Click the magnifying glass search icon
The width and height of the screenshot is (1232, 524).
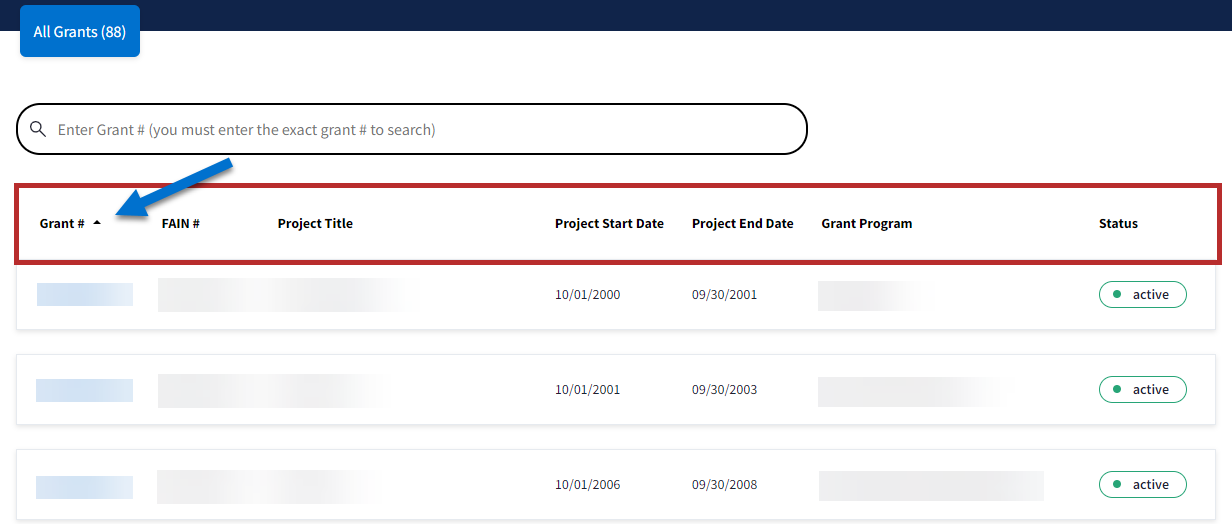click(38, 129)
